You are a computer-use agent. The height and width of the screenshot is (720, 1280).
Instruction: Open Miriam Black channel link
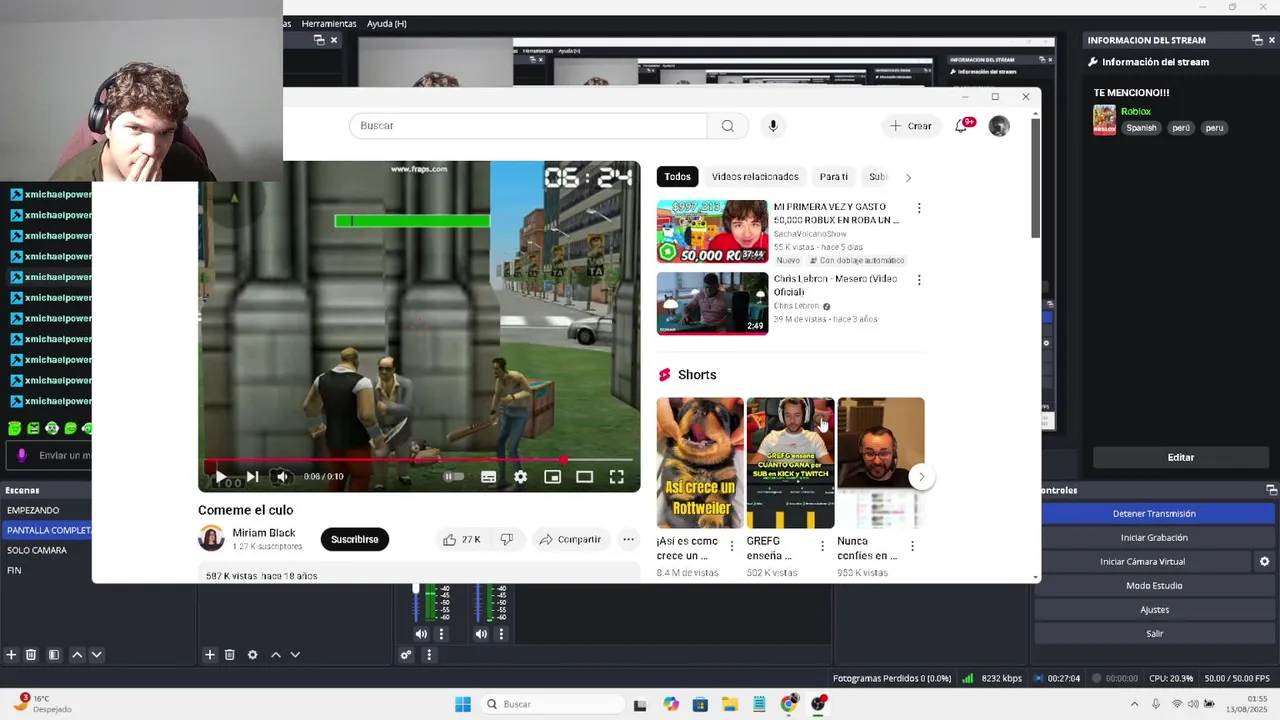click(x=264, y=533)
